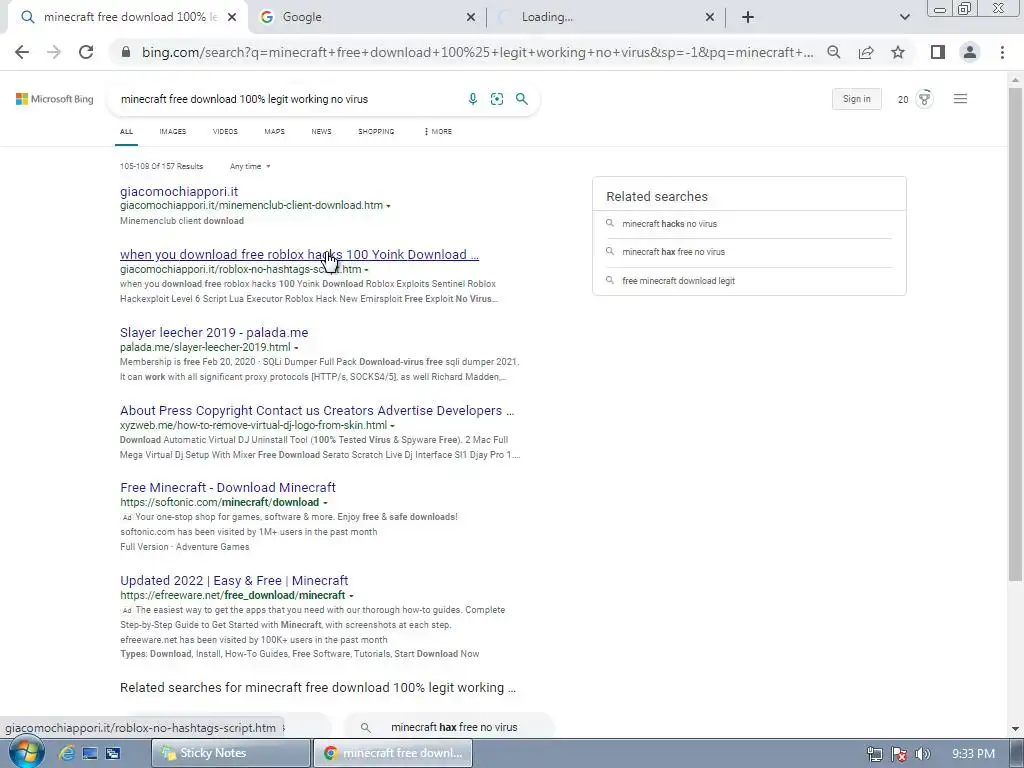Open Chrome's three-dot menu
Screen dimensions: 1024x768
coord(1002,52)
